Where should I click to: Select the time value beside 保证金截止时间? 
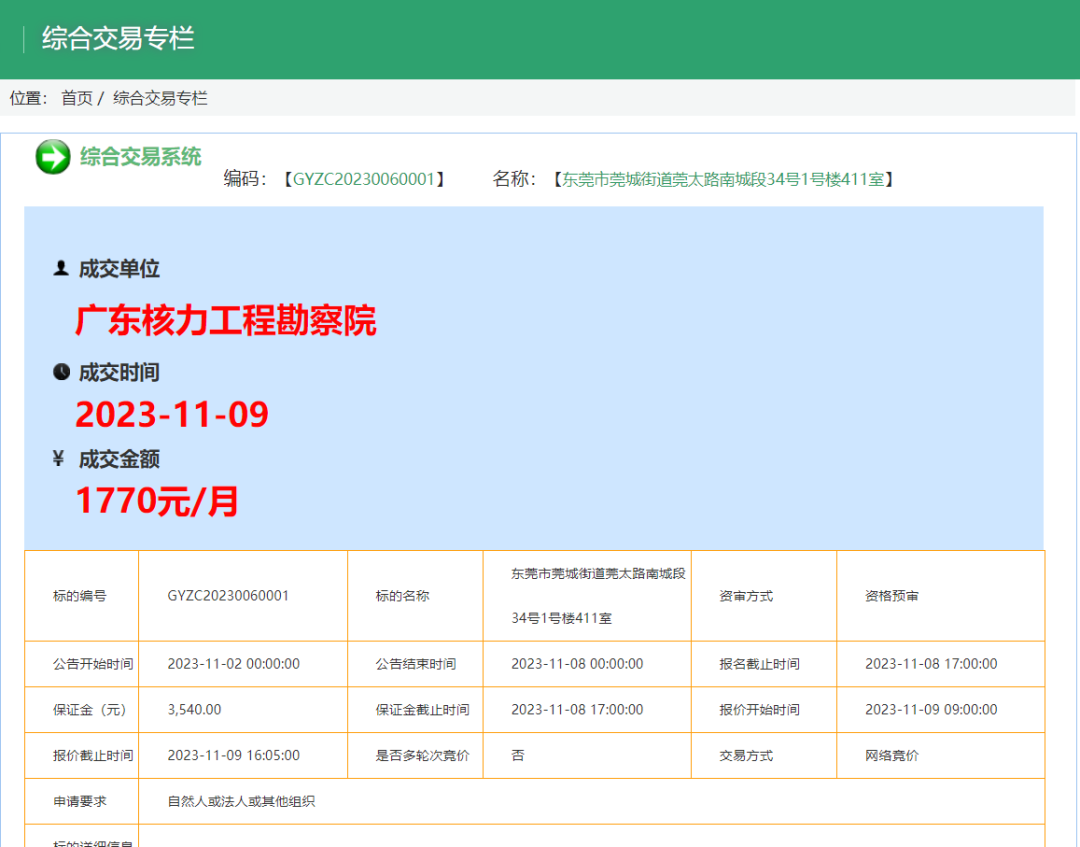[x=577, y=709]
